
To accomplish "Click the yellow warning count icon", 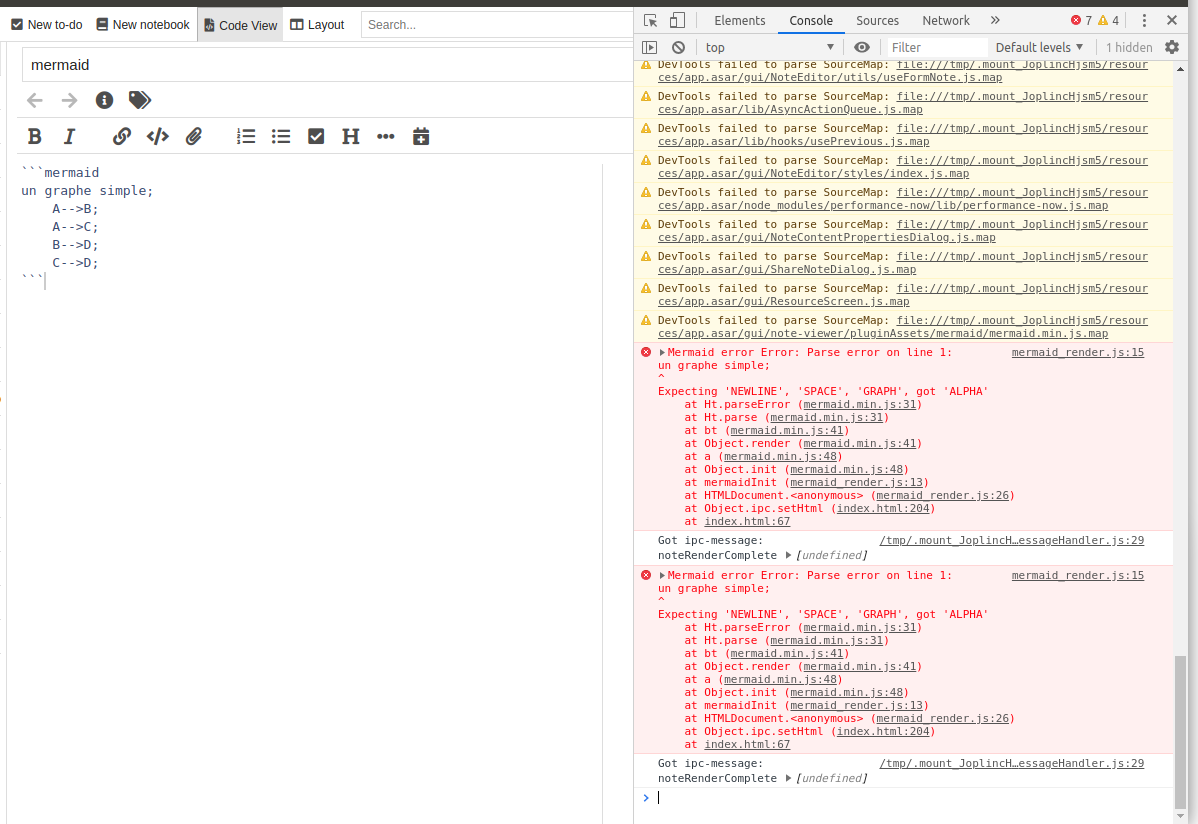I will [x=1102, y=21].
